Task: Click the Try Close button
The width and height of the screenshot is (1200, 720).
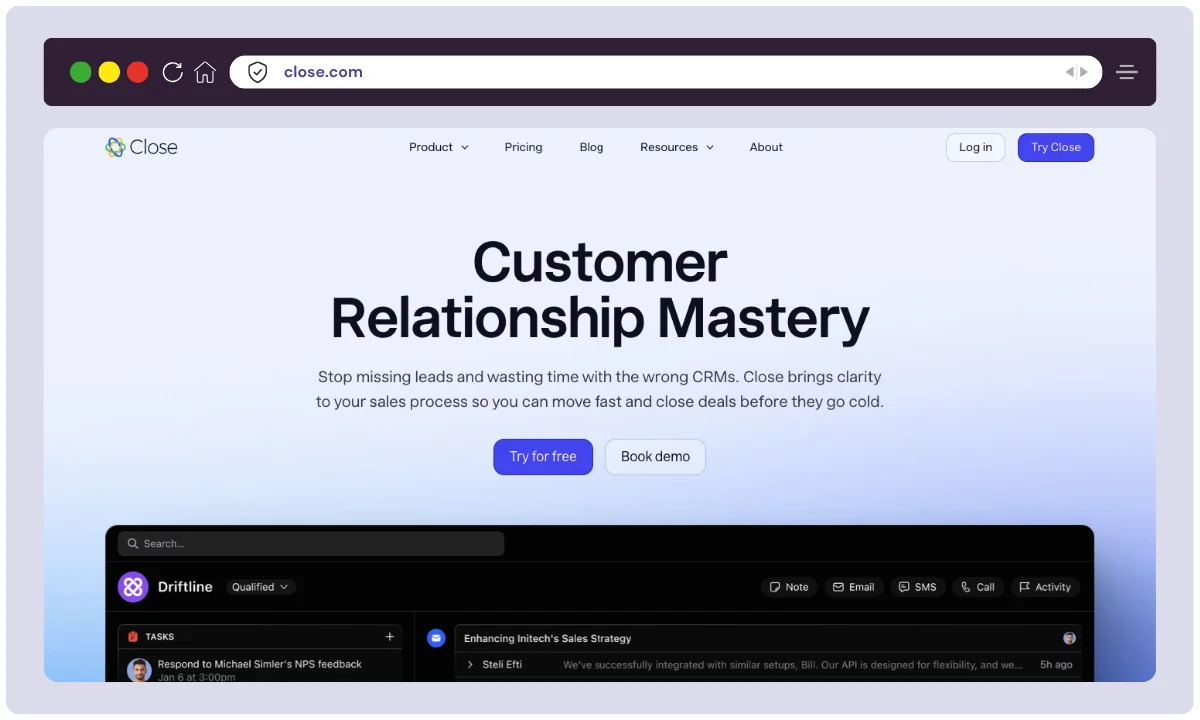Action: click(x=1056, y=147)
